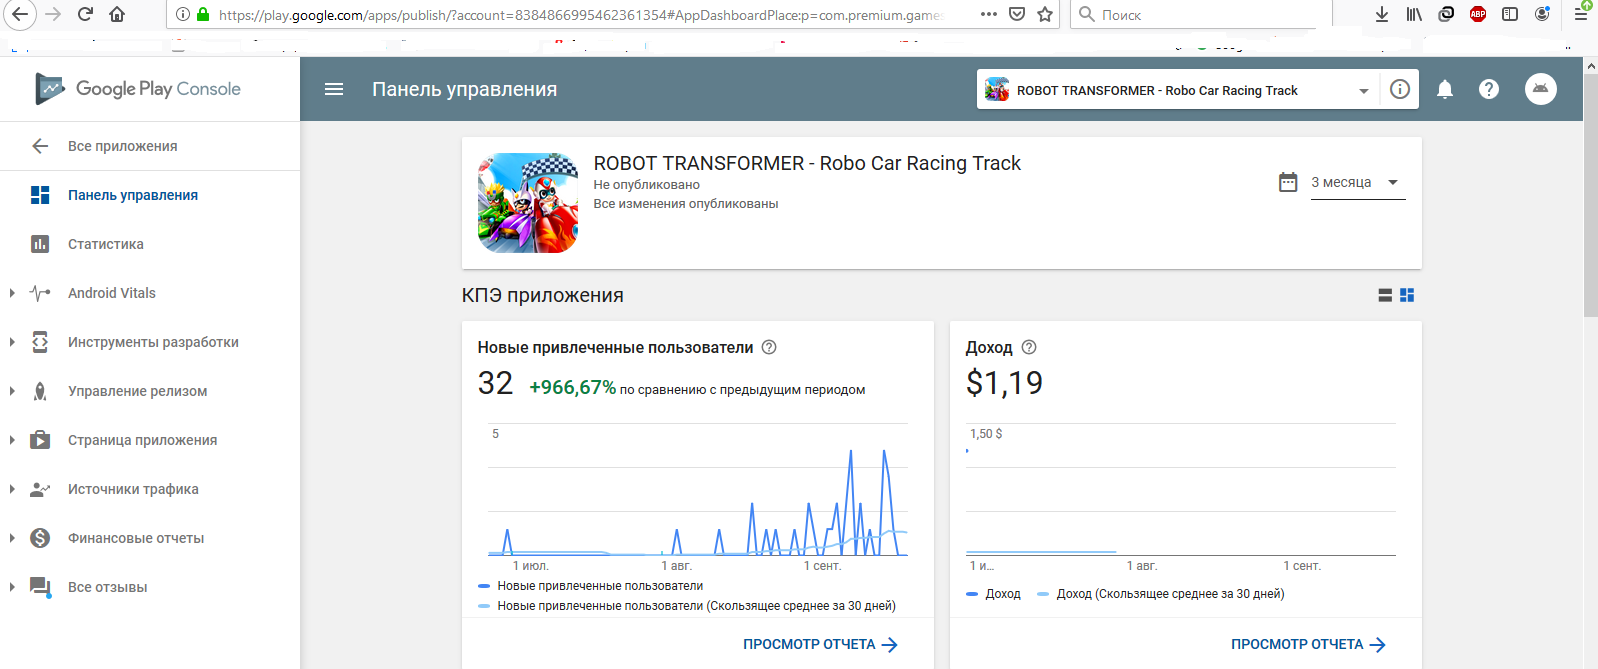1598x669 pixels.
Task: Open app info circle icon in header
Action: [1400, 89]
